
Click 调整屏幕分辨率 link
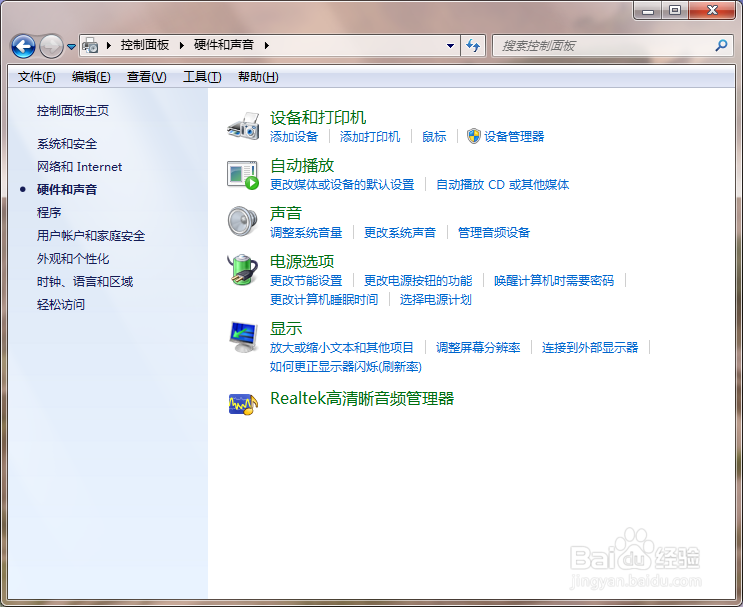click(x=478, y=348)
